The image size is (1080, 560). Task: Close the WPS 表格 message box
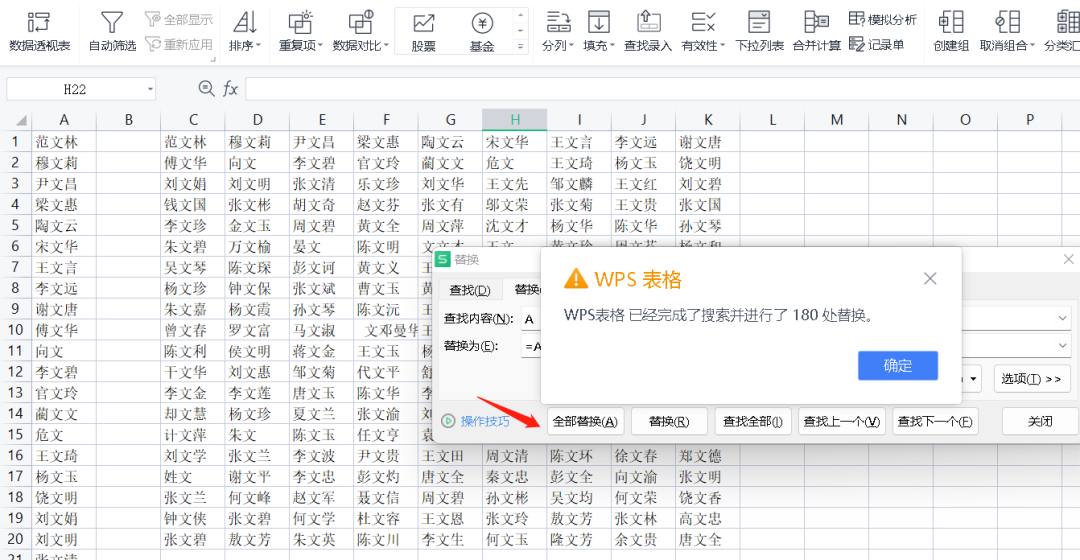click(930, 278)
